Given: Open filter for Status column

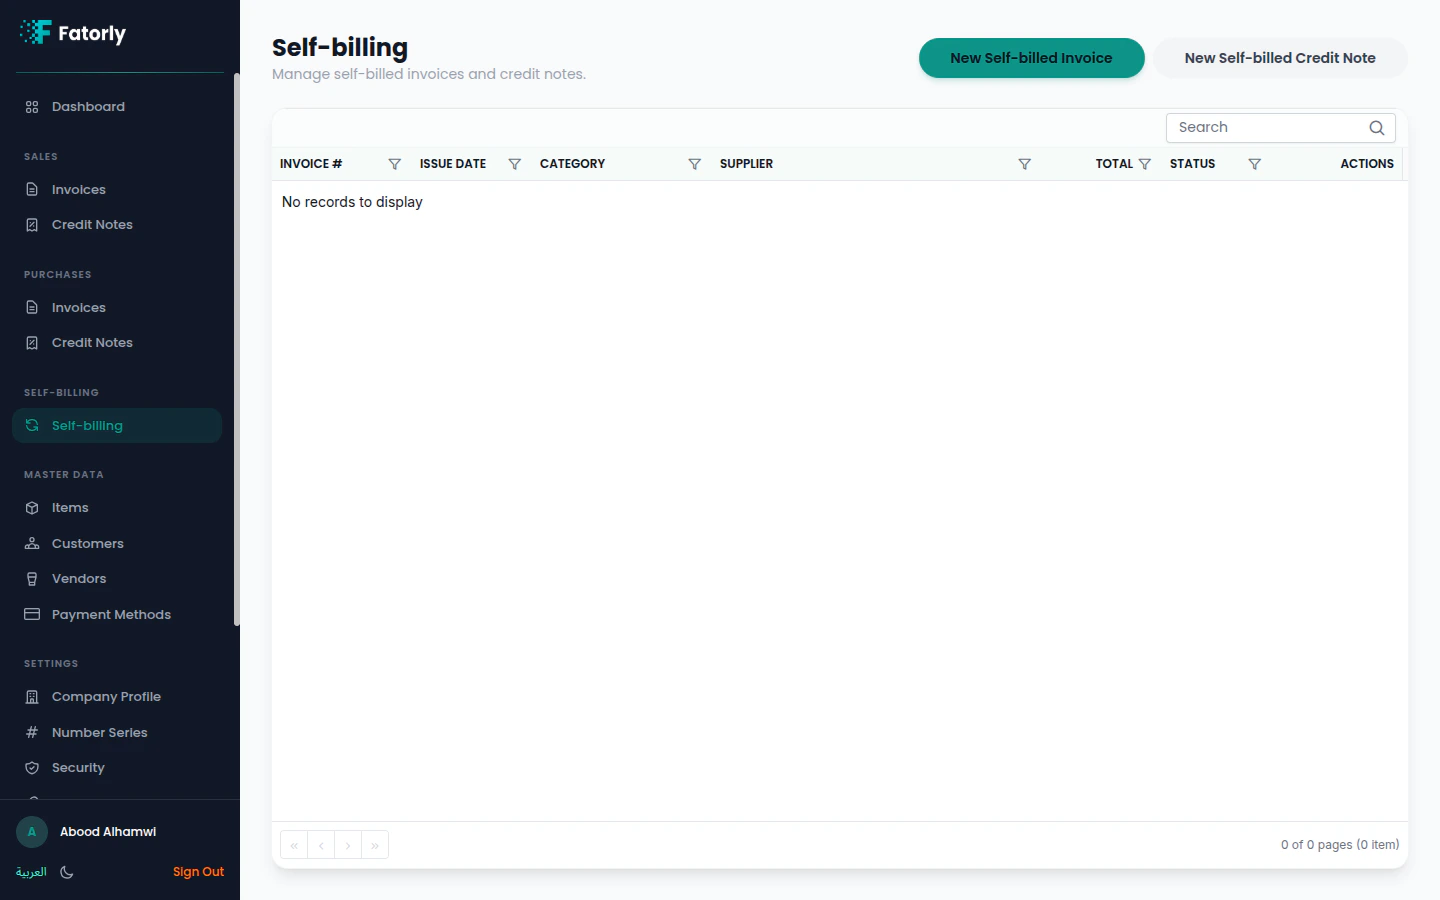Looking at the screenshot, I should click(x=1255, y=164).
